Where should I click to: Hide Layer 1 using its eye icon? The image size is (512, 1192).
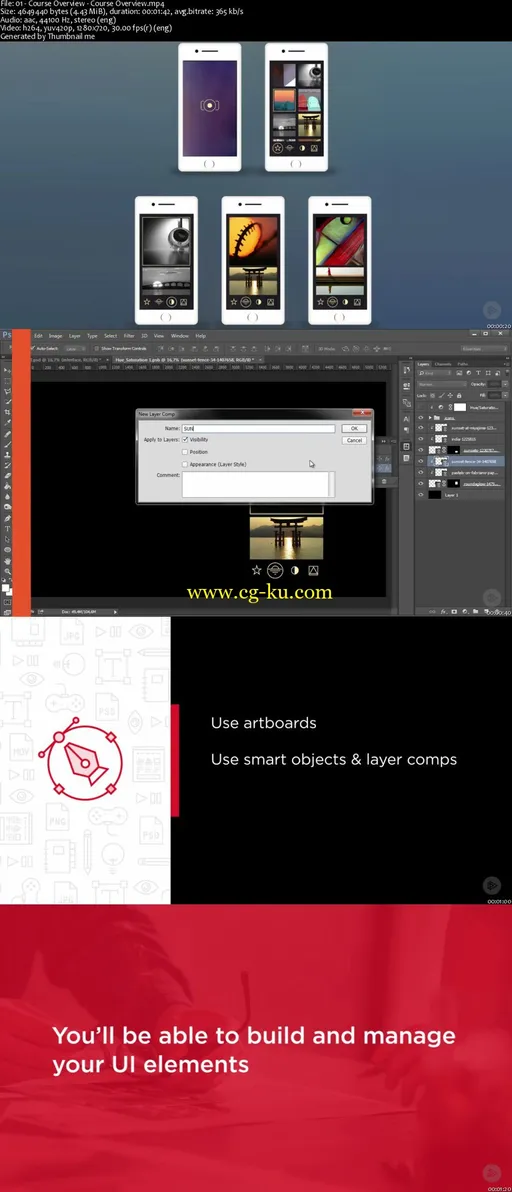(420, 495)
